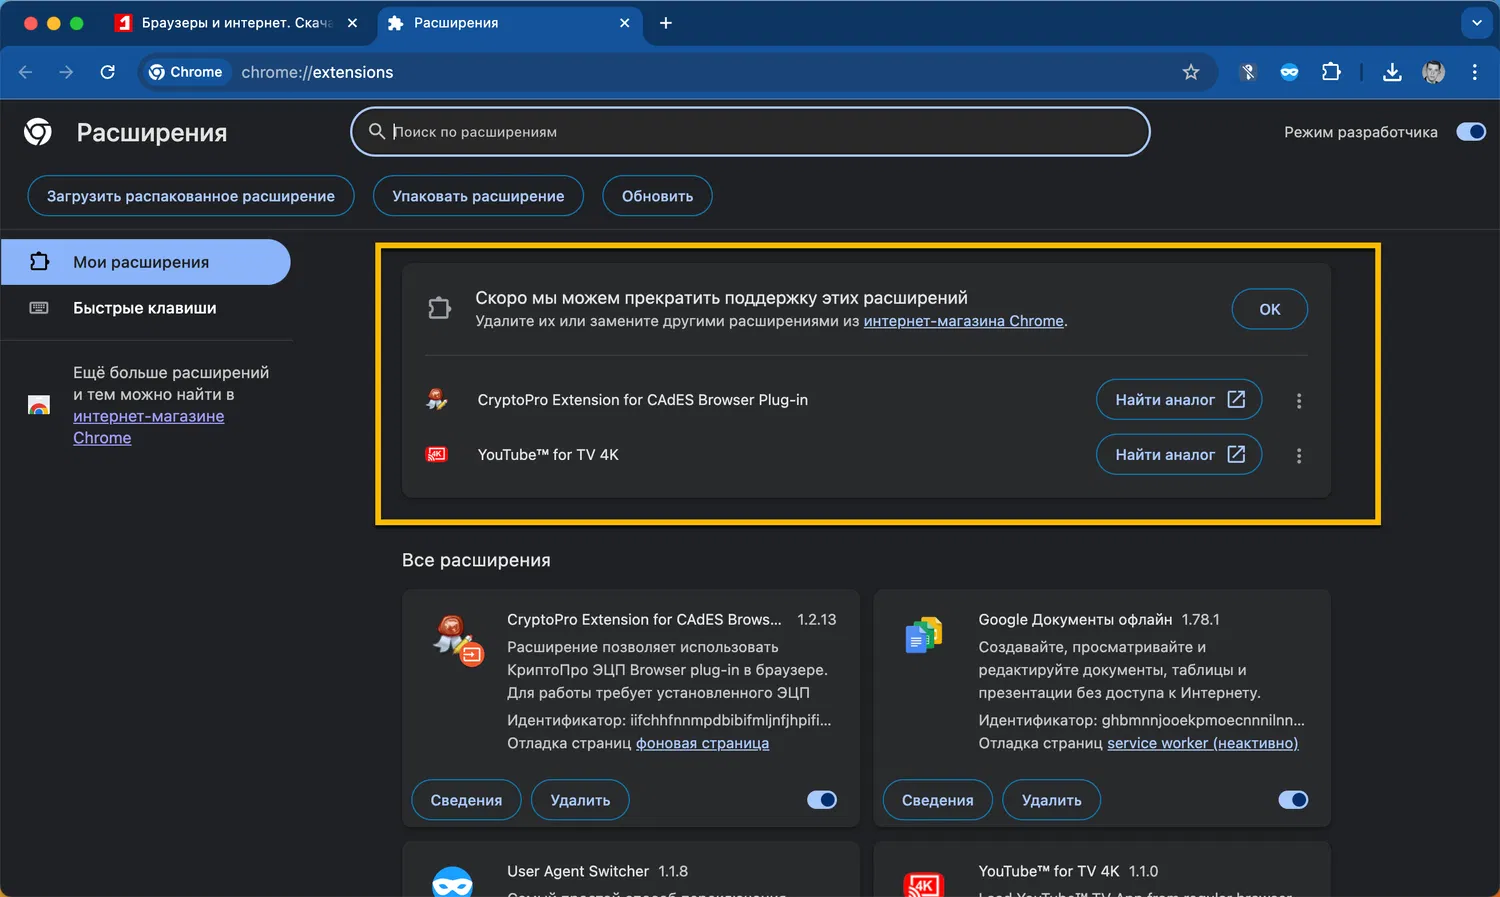Click the Поиск по расширениям search field
This screenshot has width=1500, height=897.
(750, 132)
